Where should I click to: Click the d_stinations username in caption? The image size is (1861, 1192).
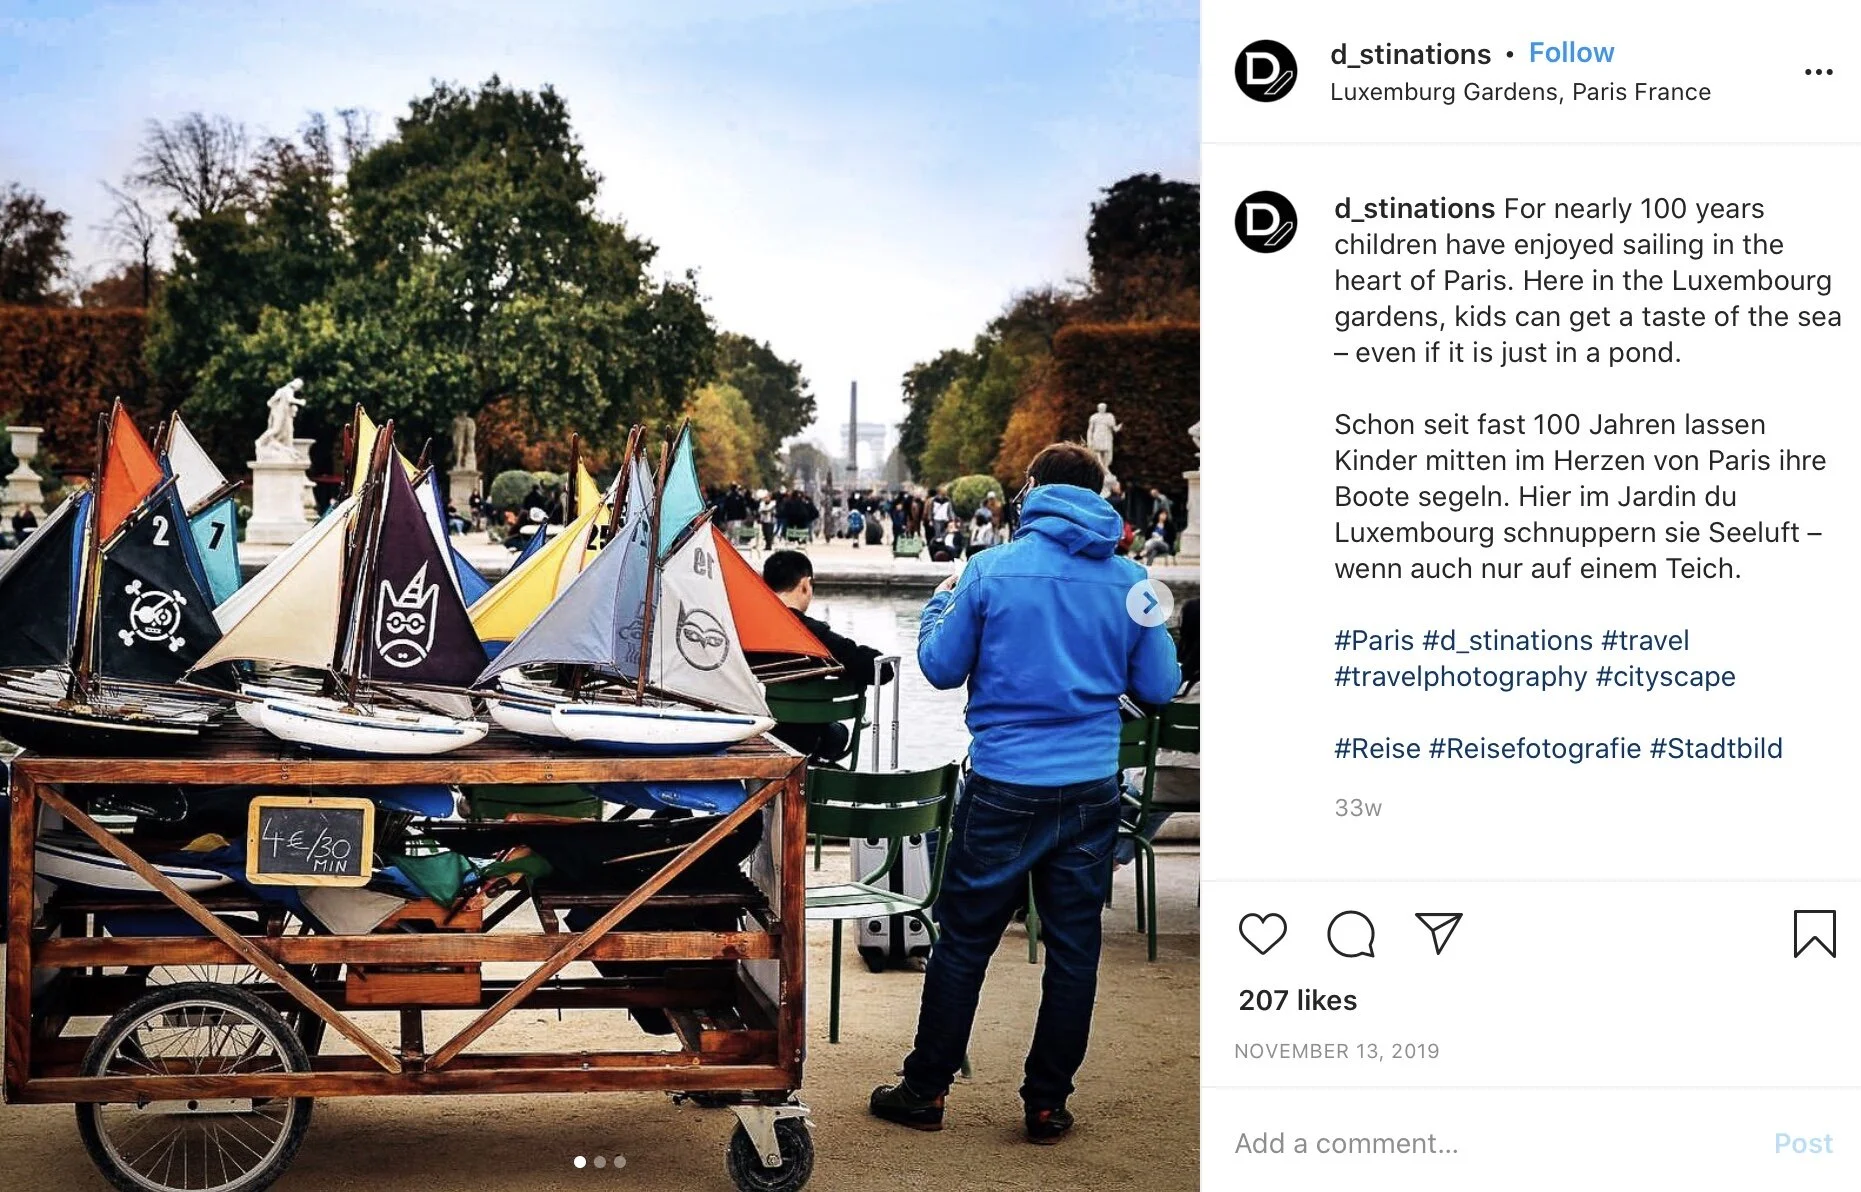1414,209
